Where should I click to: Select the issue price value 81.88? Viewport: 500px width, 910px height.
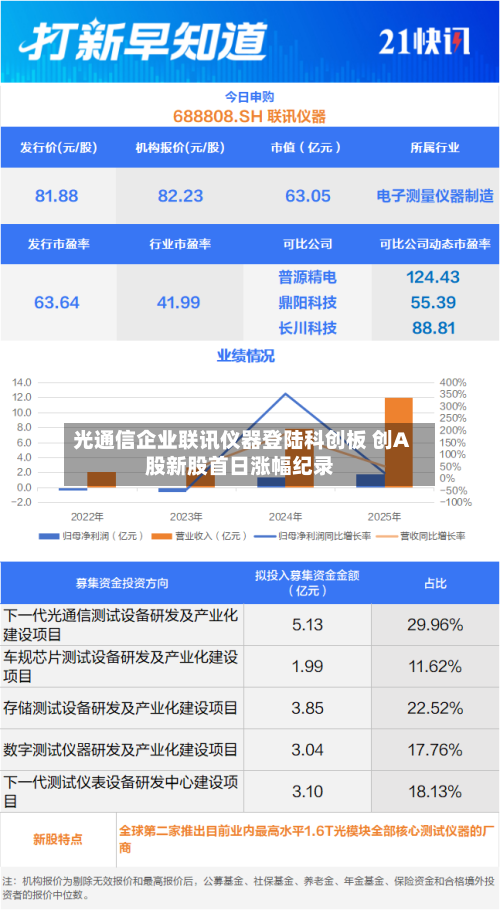57,196
